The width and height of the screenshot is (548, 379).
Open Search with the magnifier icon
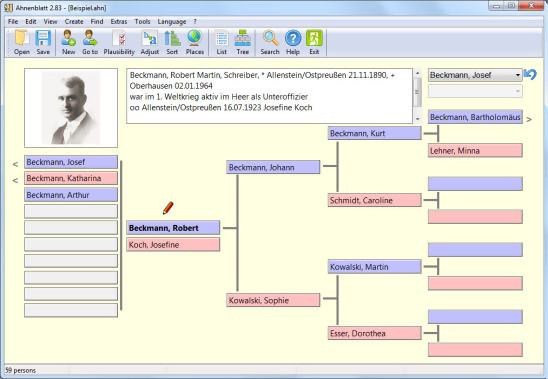[270, 42]
